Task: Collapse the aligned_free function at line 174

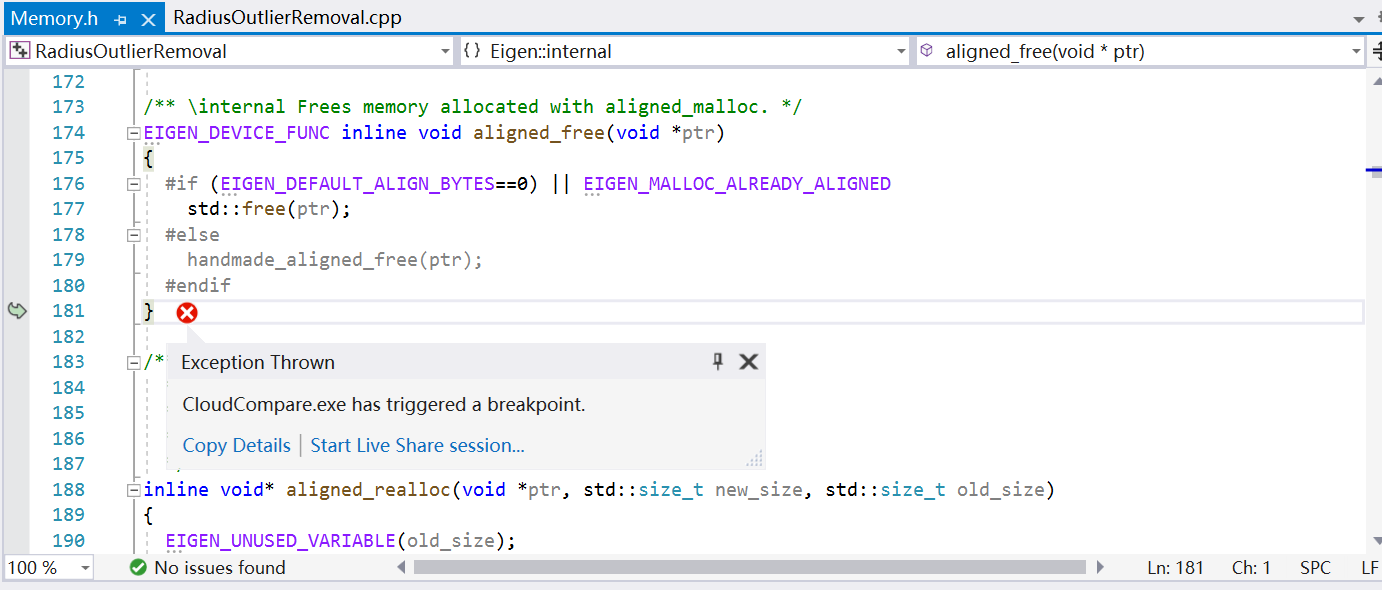Action: 133,132
